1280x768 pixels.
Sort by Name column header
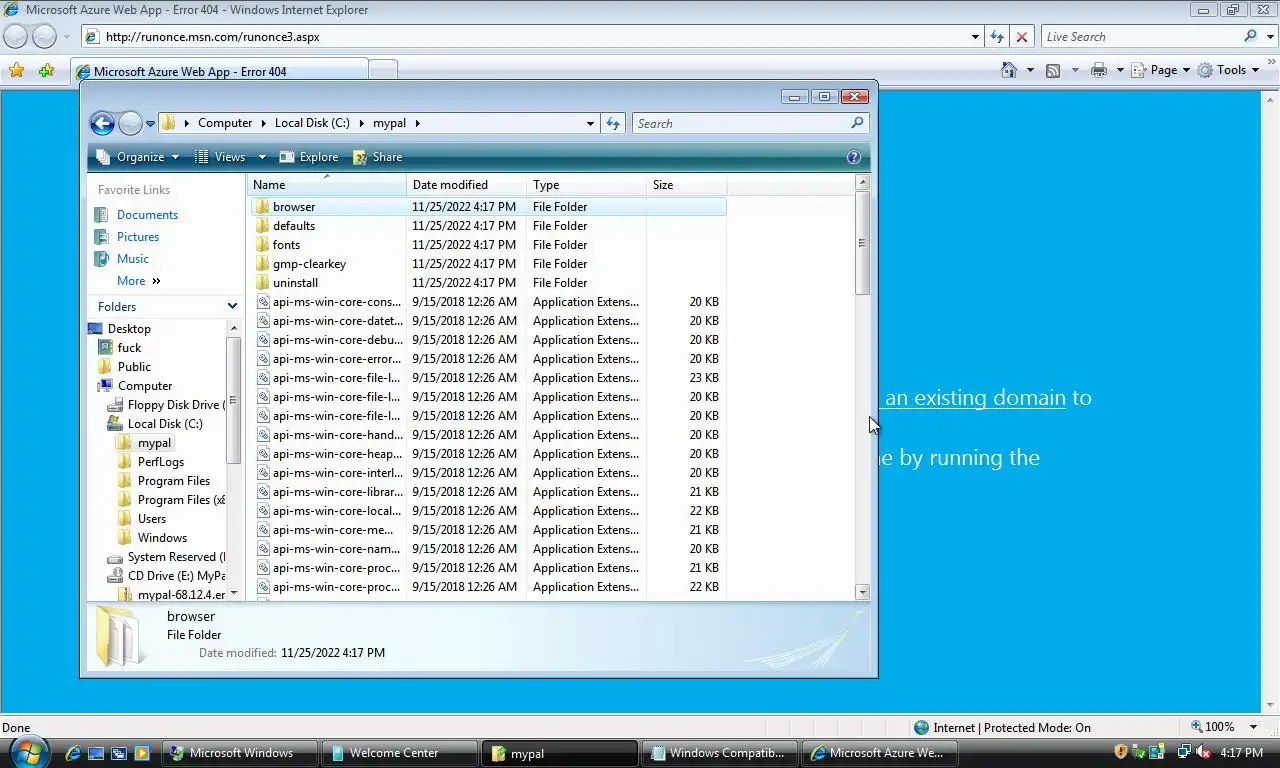[326, 185]
